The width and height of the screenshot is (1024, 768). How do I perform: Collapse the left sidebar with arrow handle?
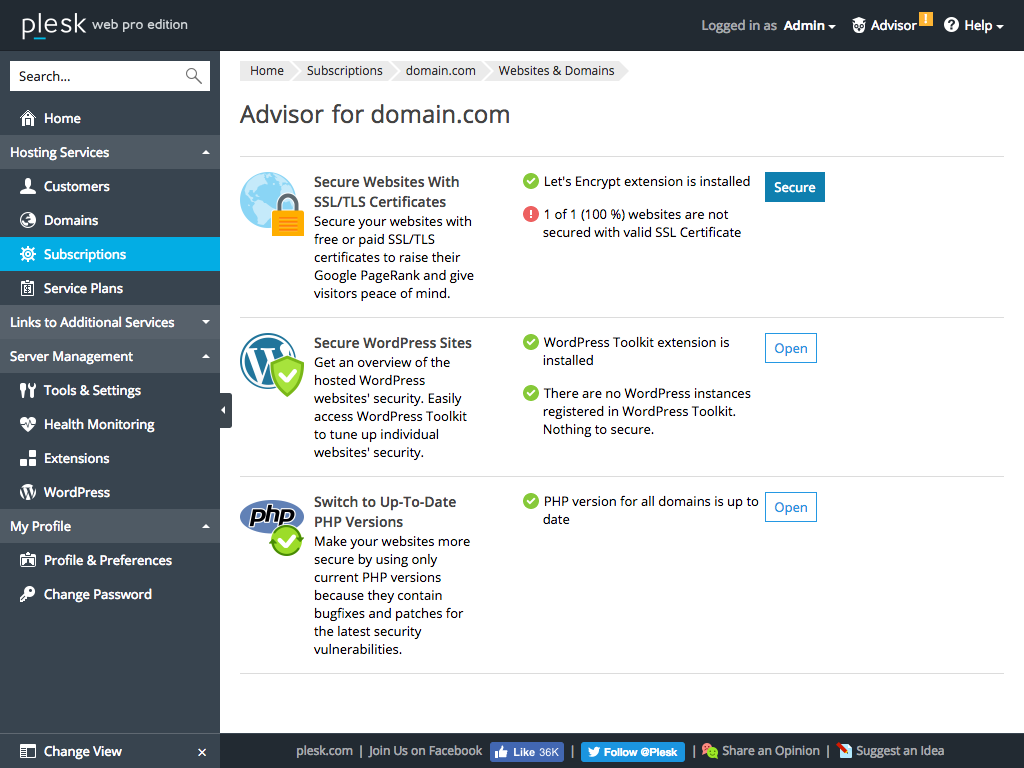[x=224, y=410]
